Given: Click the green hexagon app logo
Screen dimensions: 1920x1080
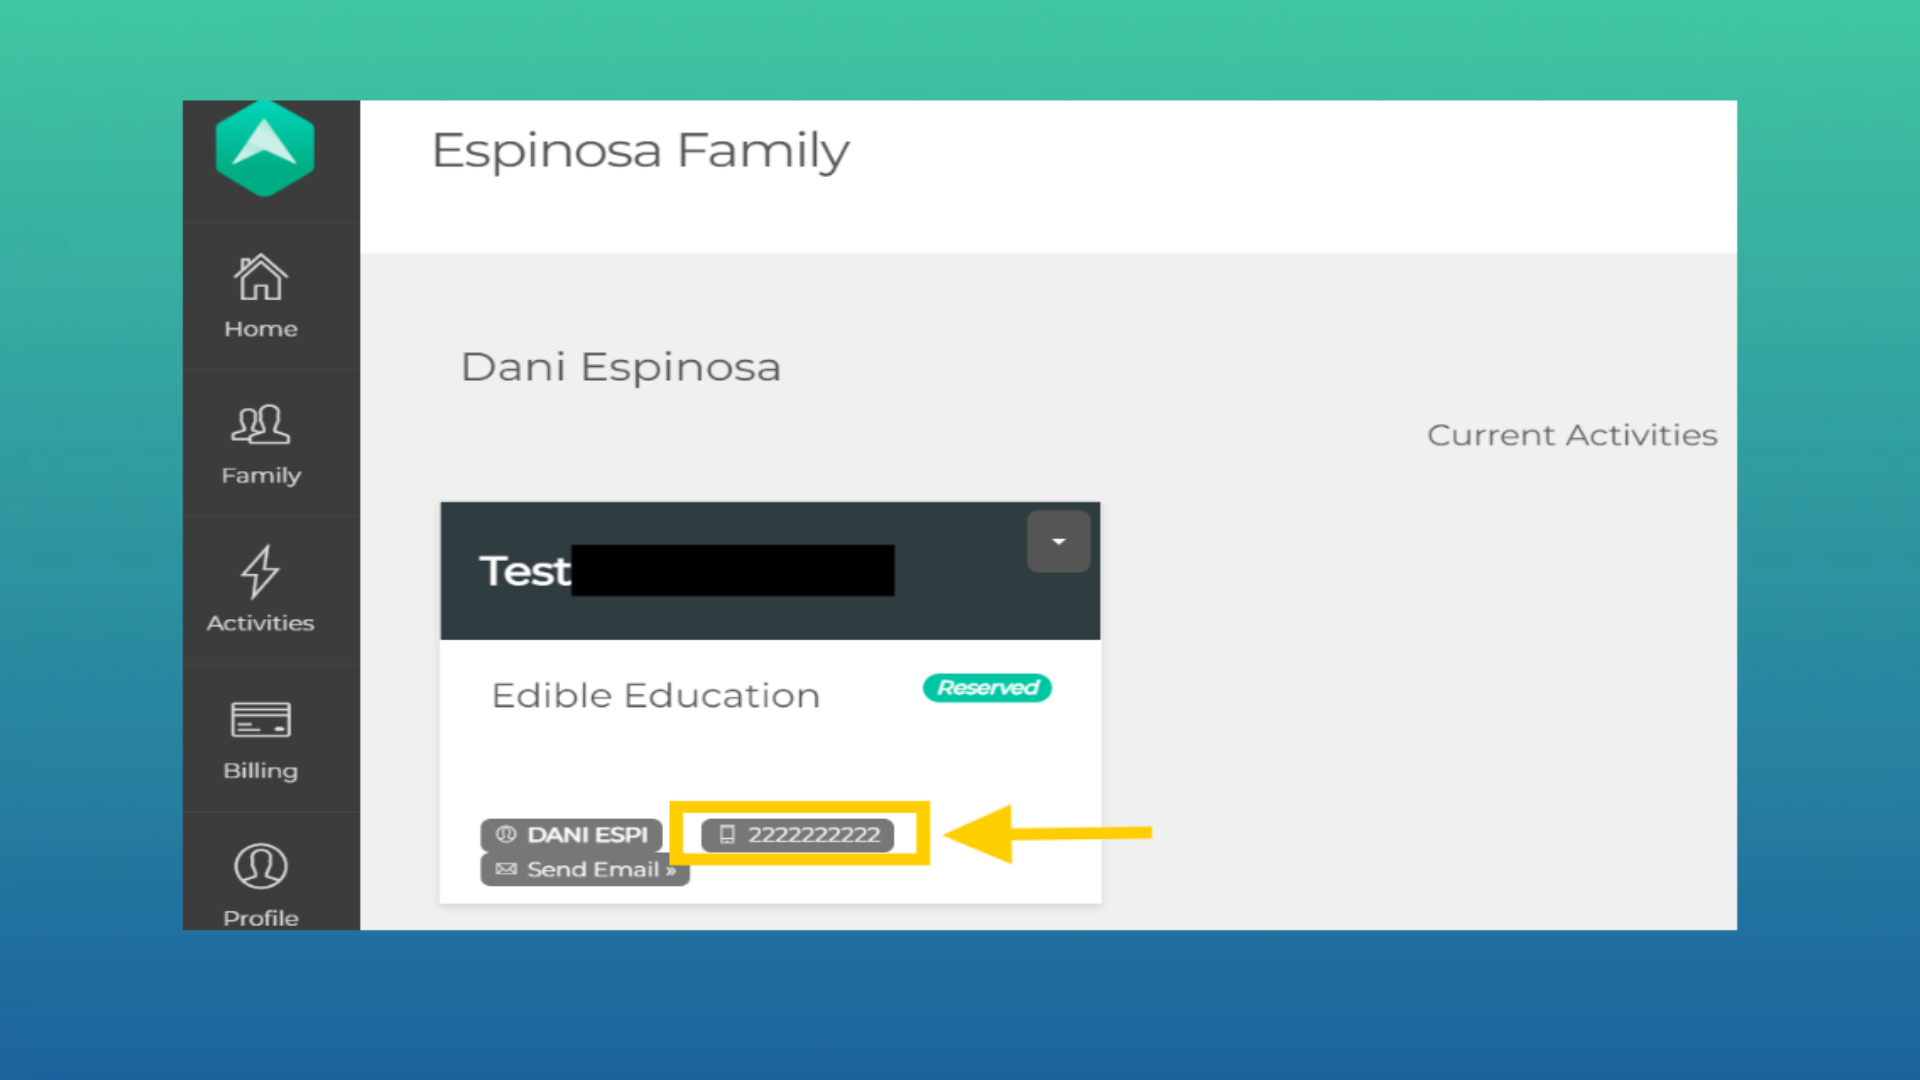Looking at the screenshot, I should [x=265, y=149].
